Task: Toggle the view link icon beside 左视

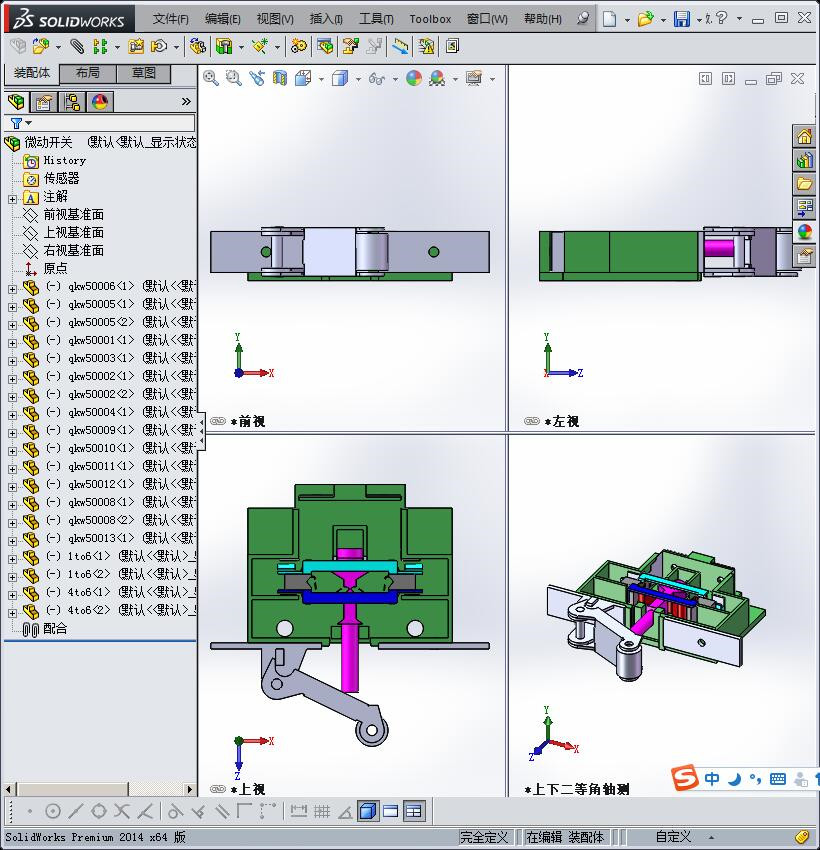Action: [532, 421]
